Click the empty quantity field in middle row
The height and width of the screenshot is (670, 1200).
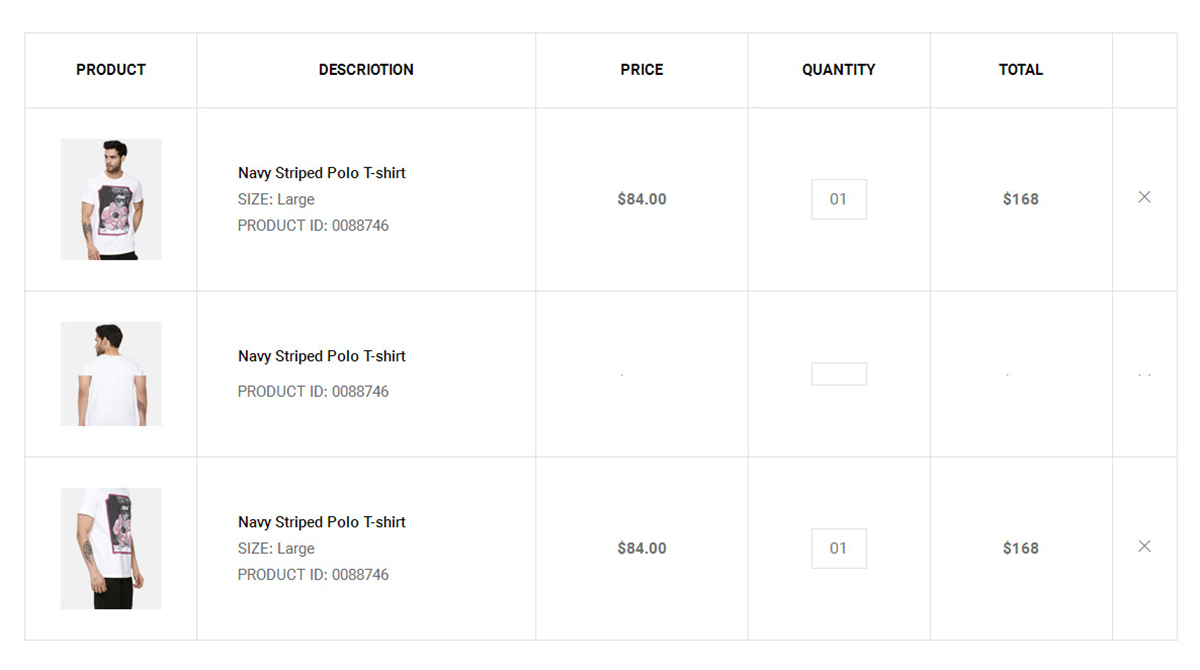839,374
